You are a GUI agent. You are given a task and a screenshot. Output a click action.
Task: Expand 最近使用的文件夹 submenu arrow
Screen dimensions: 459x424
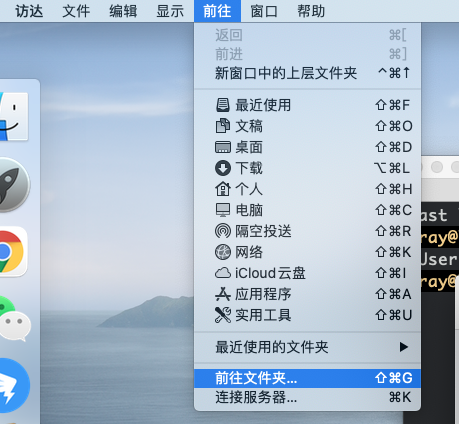403,347
